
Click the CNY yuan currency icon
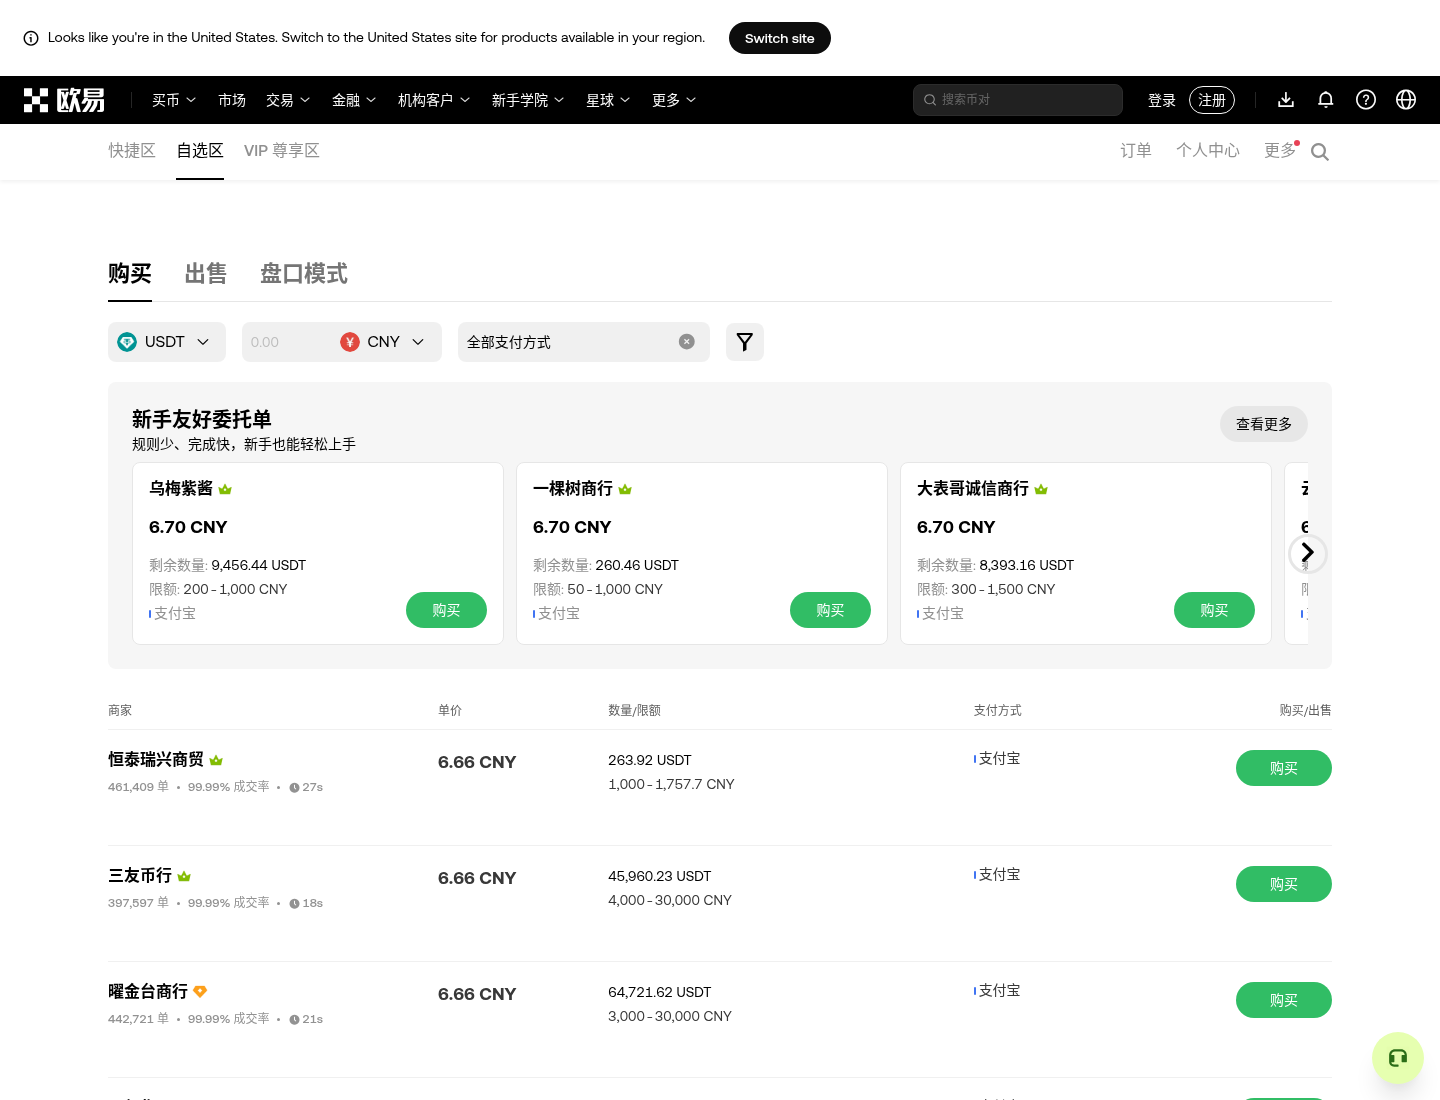[350, 342]
